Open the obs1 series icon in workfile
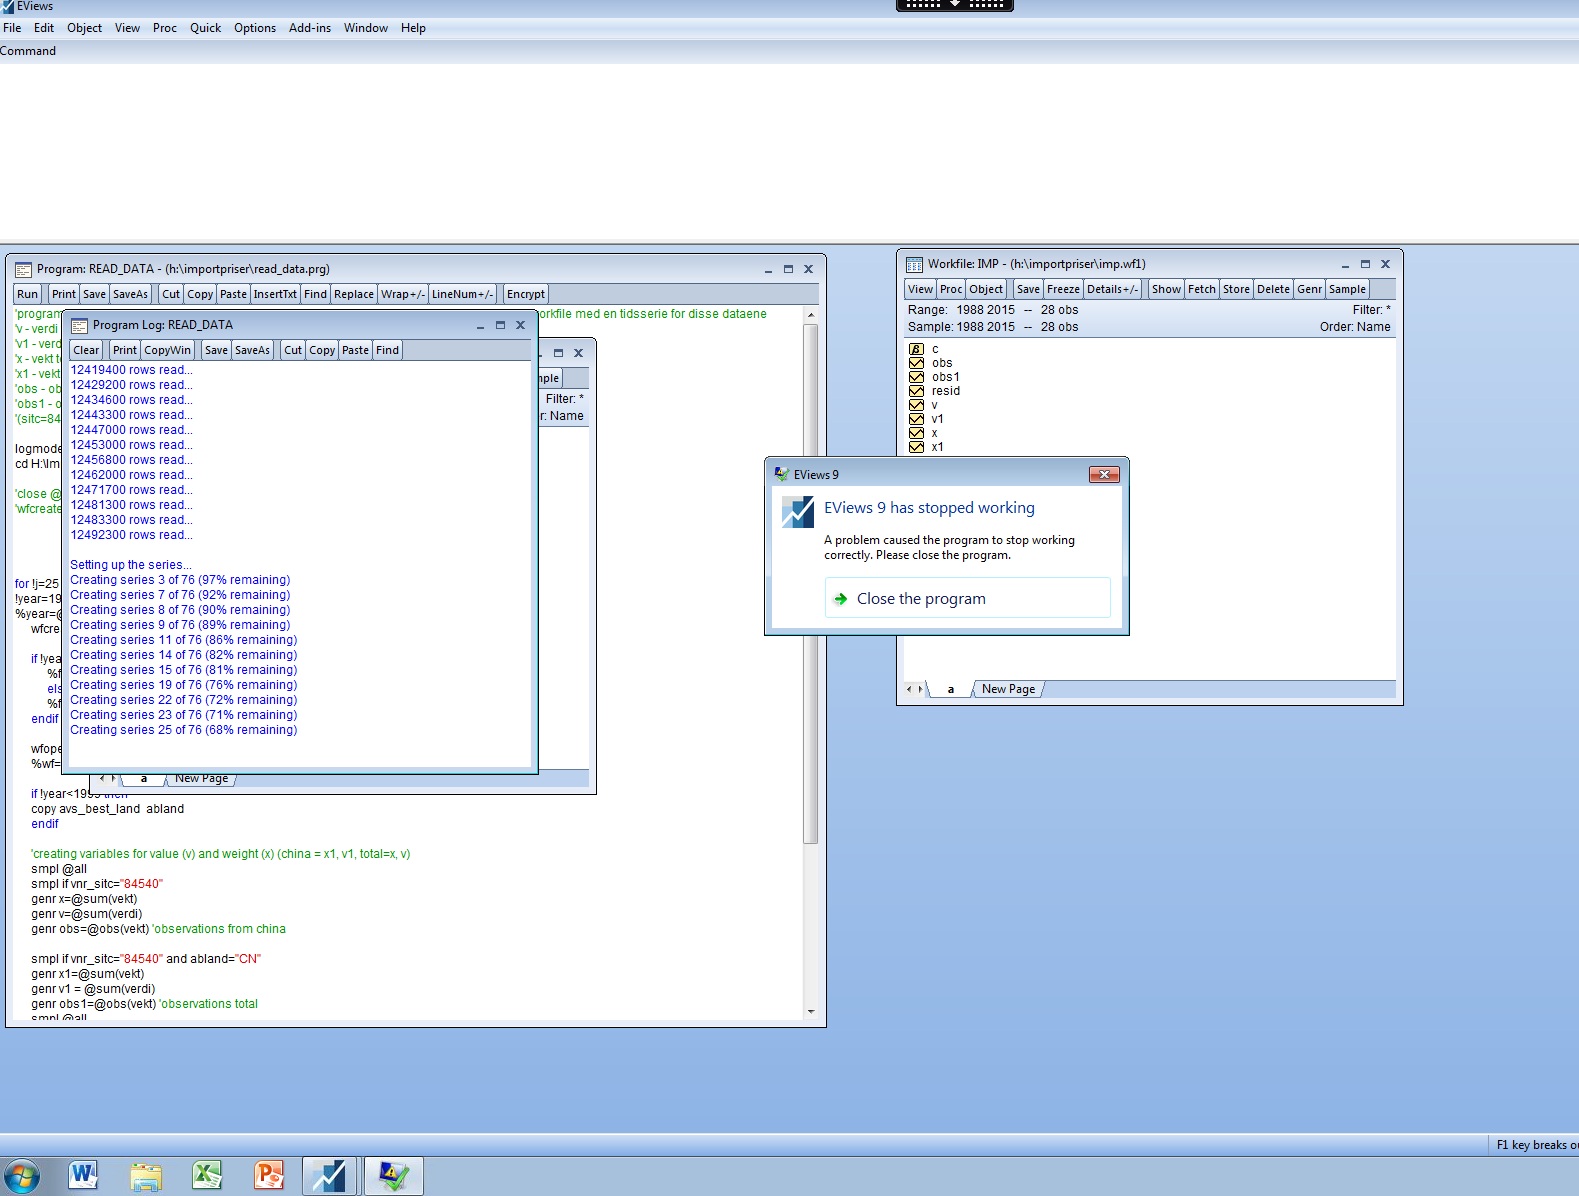The width and height of the screenshot is (1579, 1196). [x=916, y=377]
